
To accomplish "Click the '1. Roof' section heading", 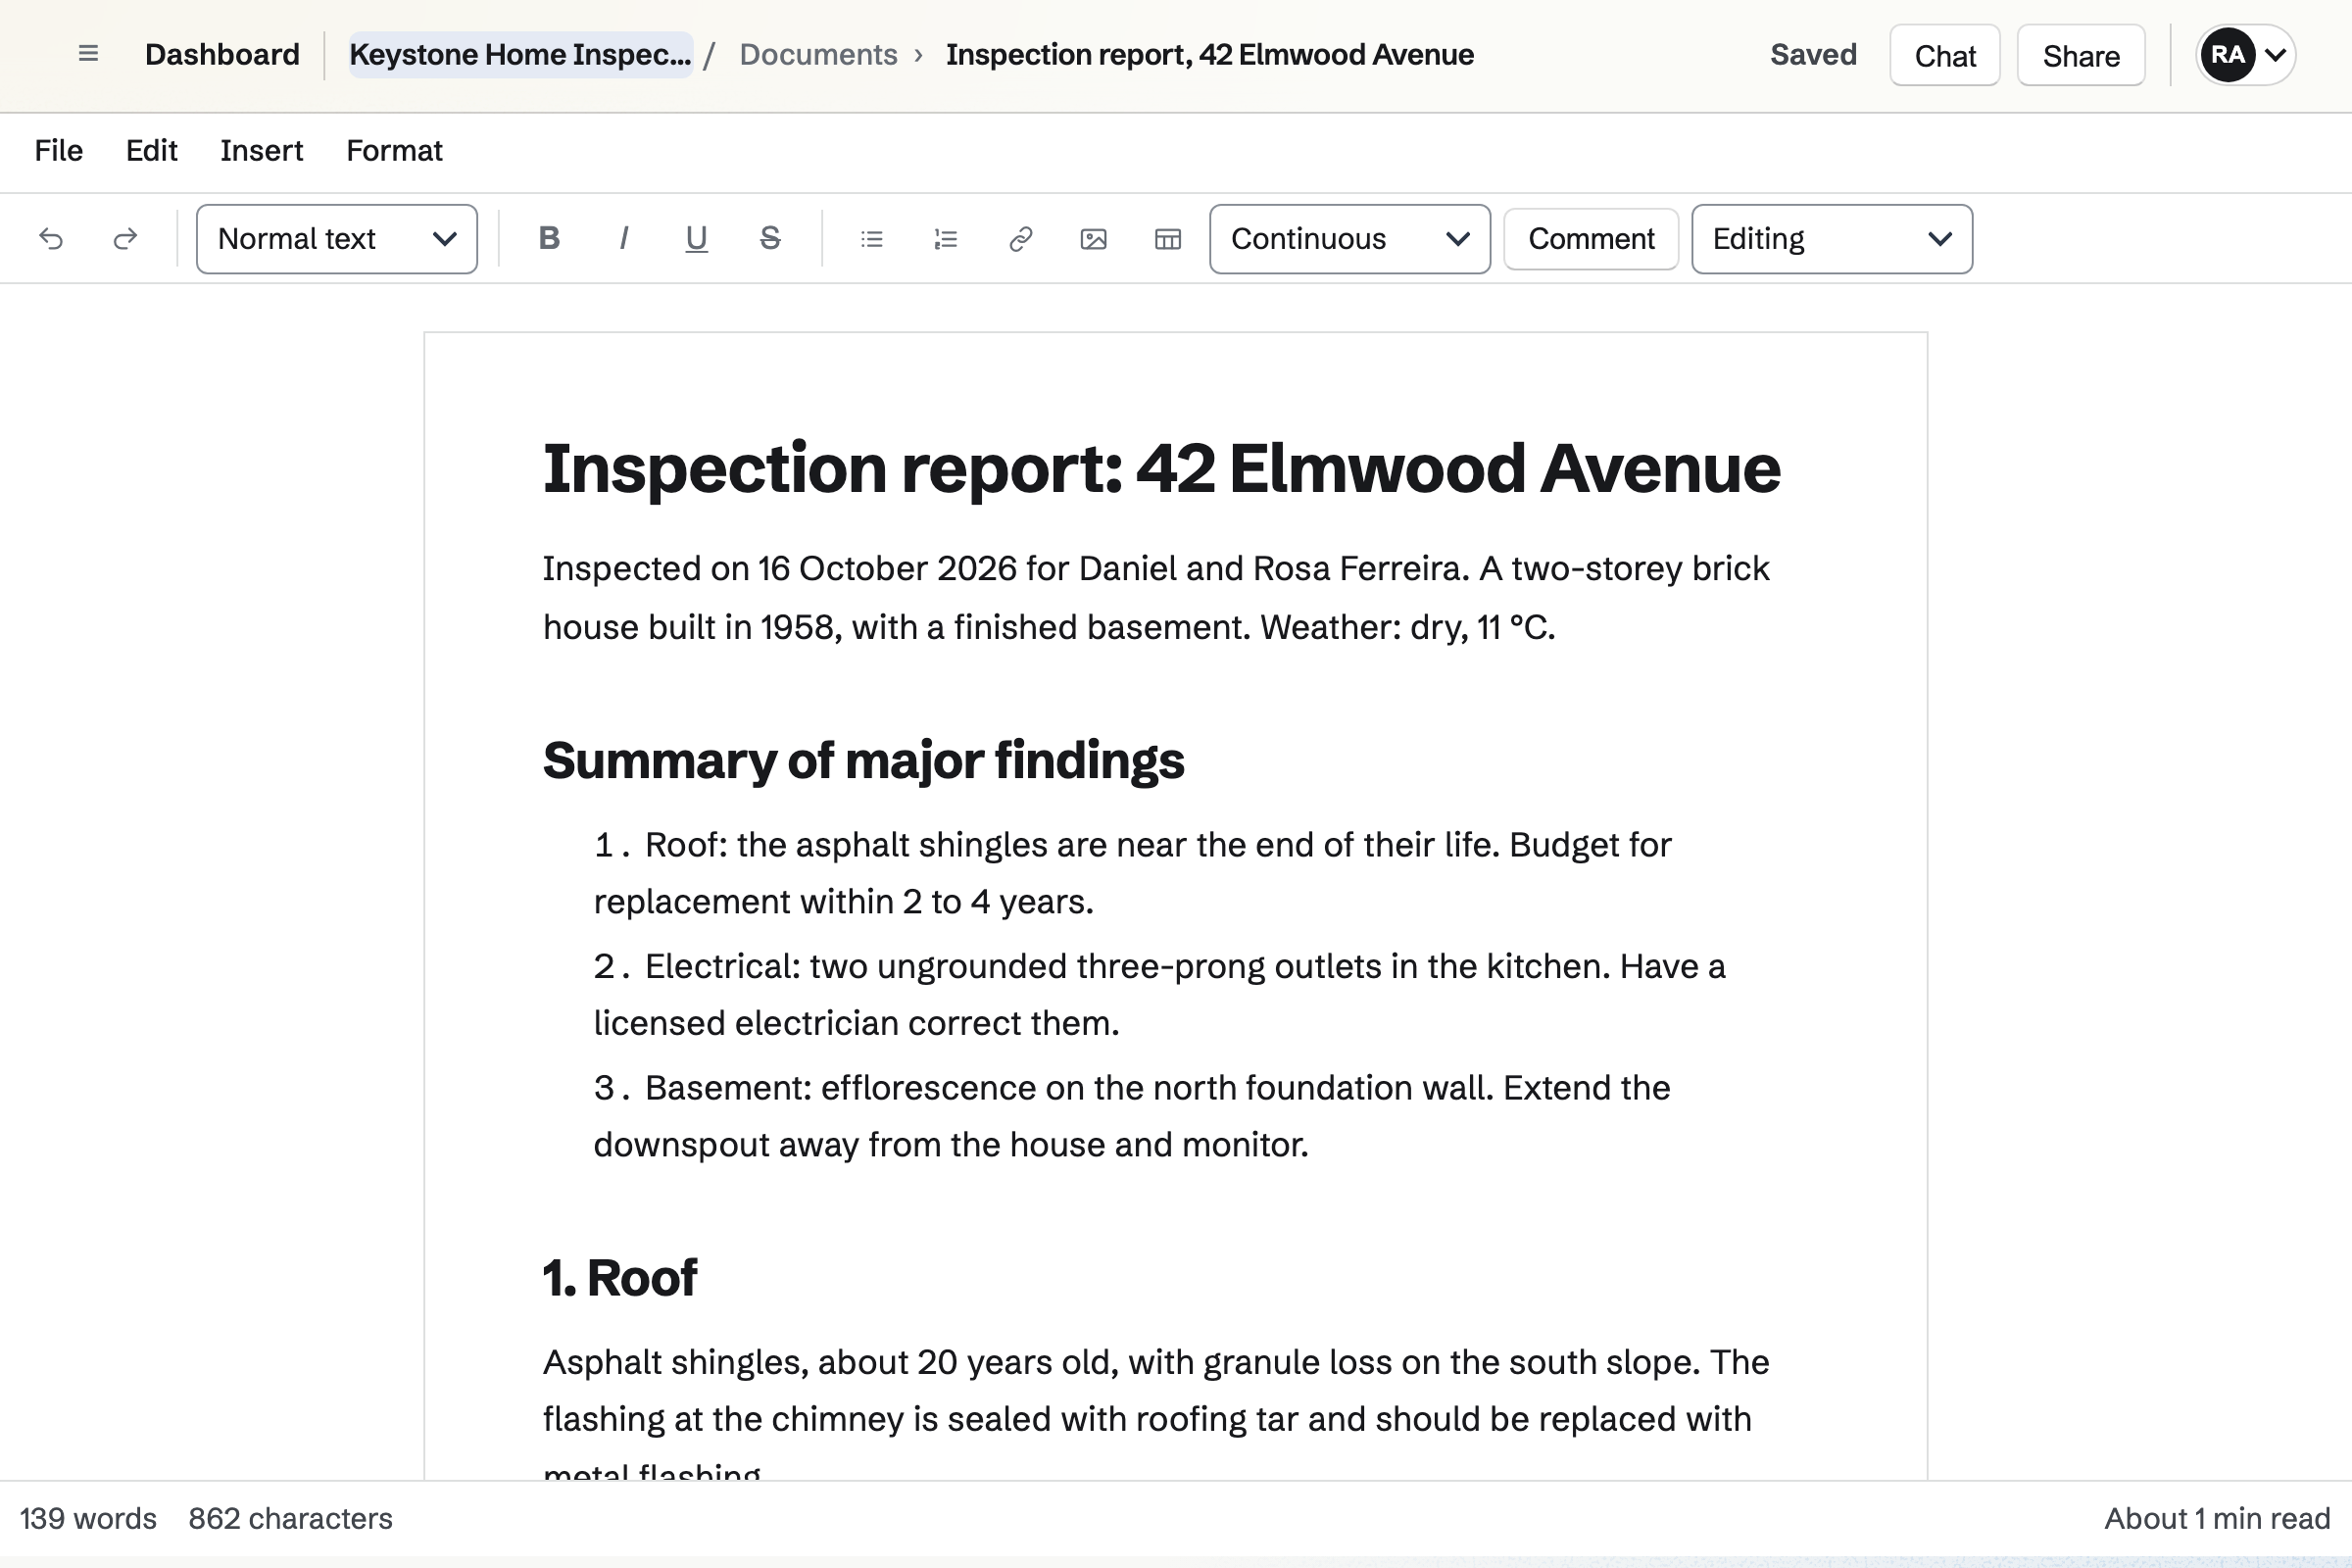I will tap(620, 1277).
